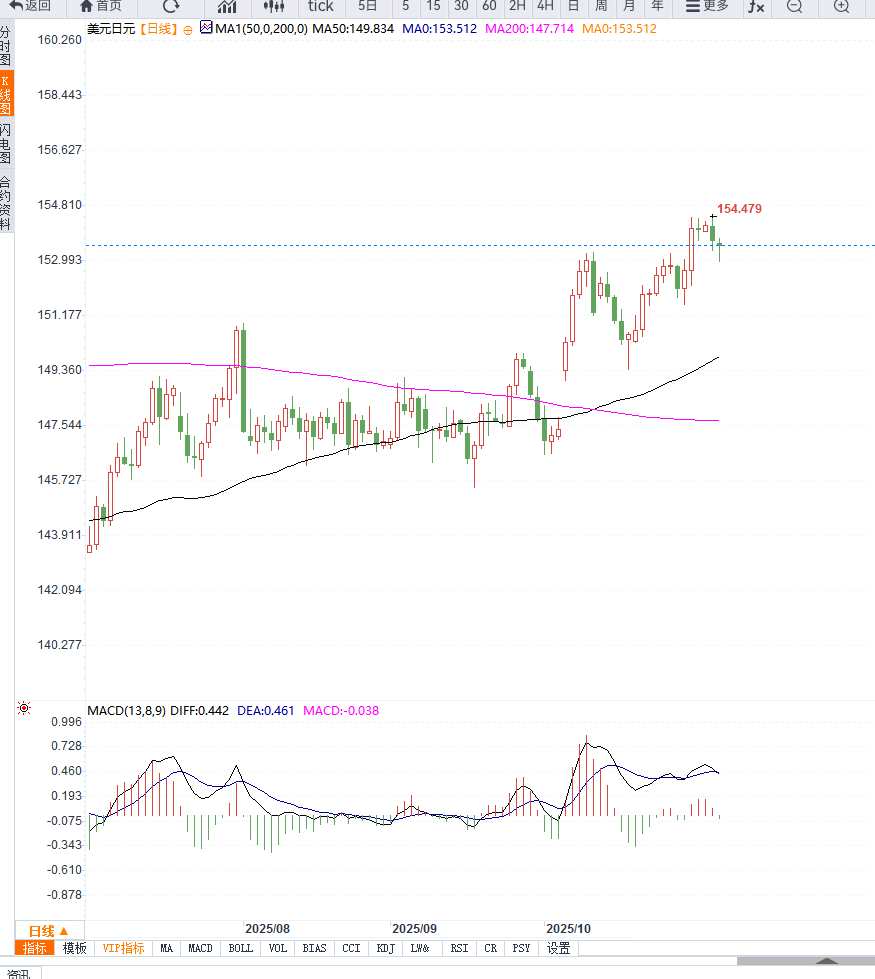
Task: Apply the CCI indicator
Action: [351, 948]
